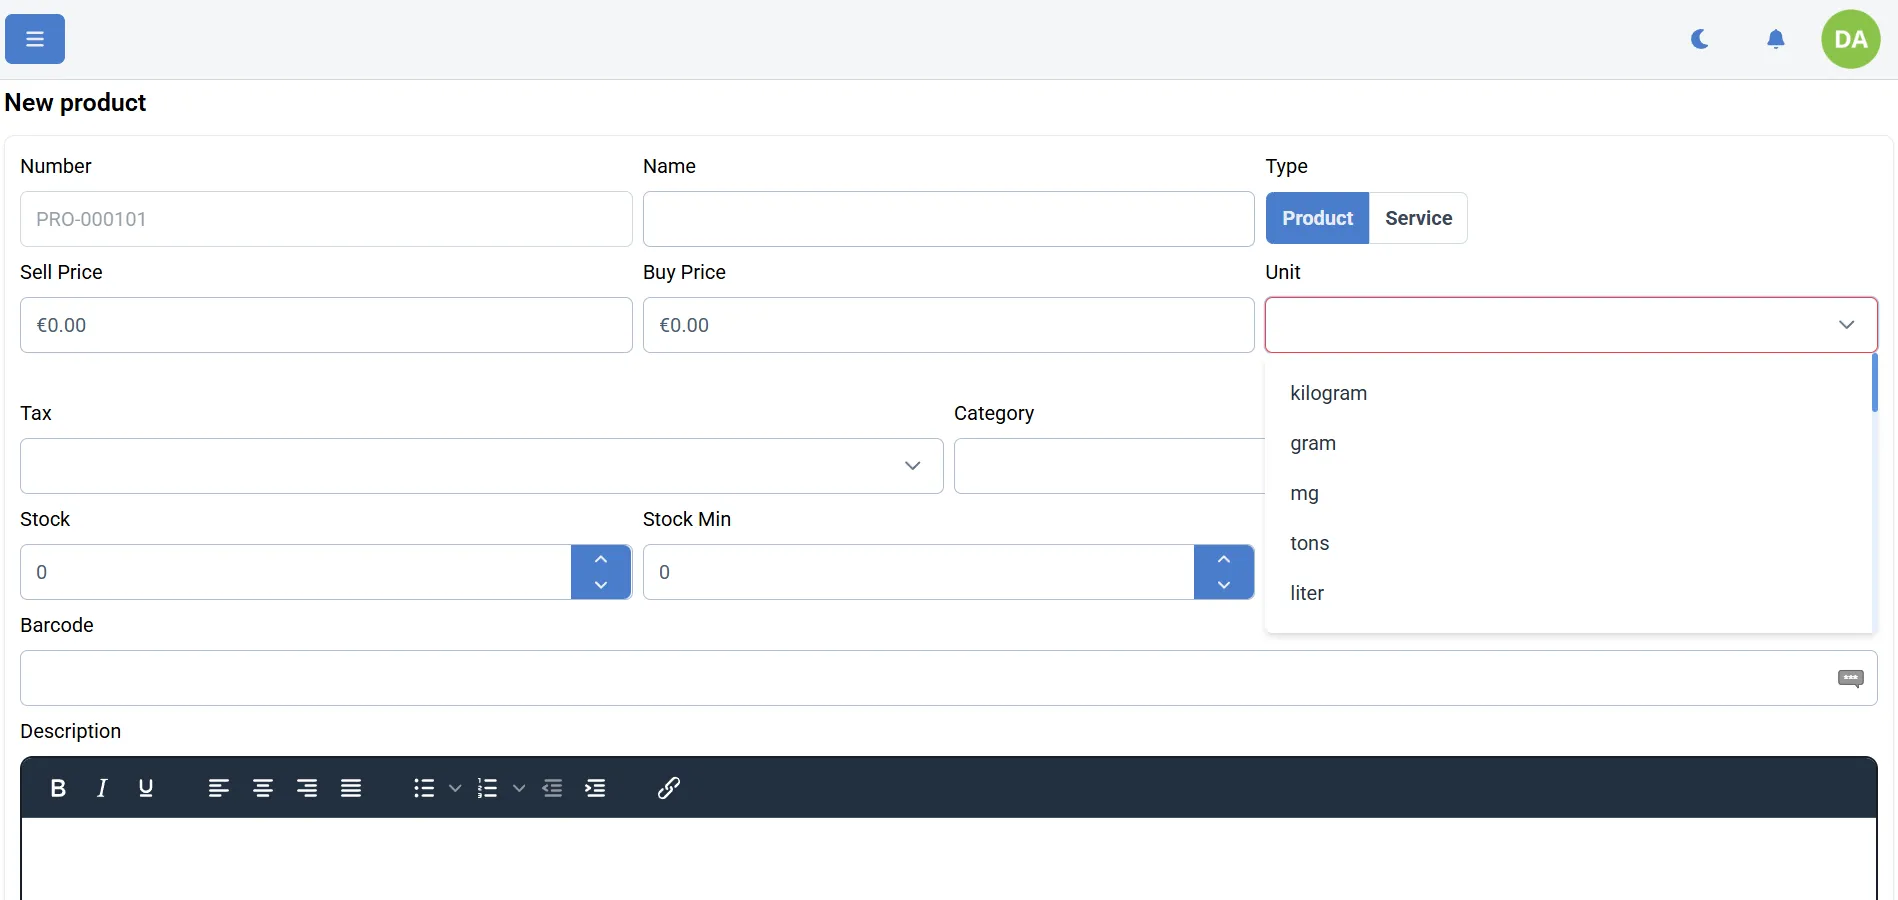Center align the description text
This screenshot has width=1898, height=900.
point(263,788)
